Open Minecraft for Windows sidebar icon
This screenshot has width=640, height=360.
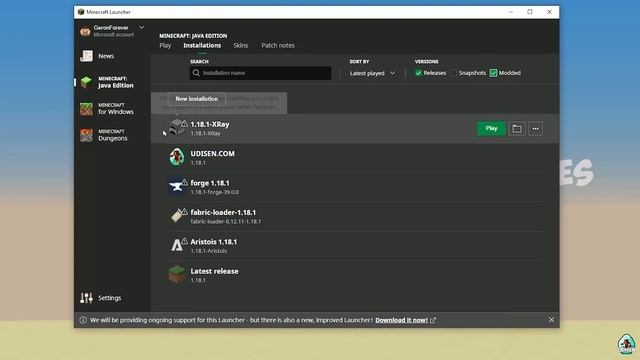pos(87,109)
